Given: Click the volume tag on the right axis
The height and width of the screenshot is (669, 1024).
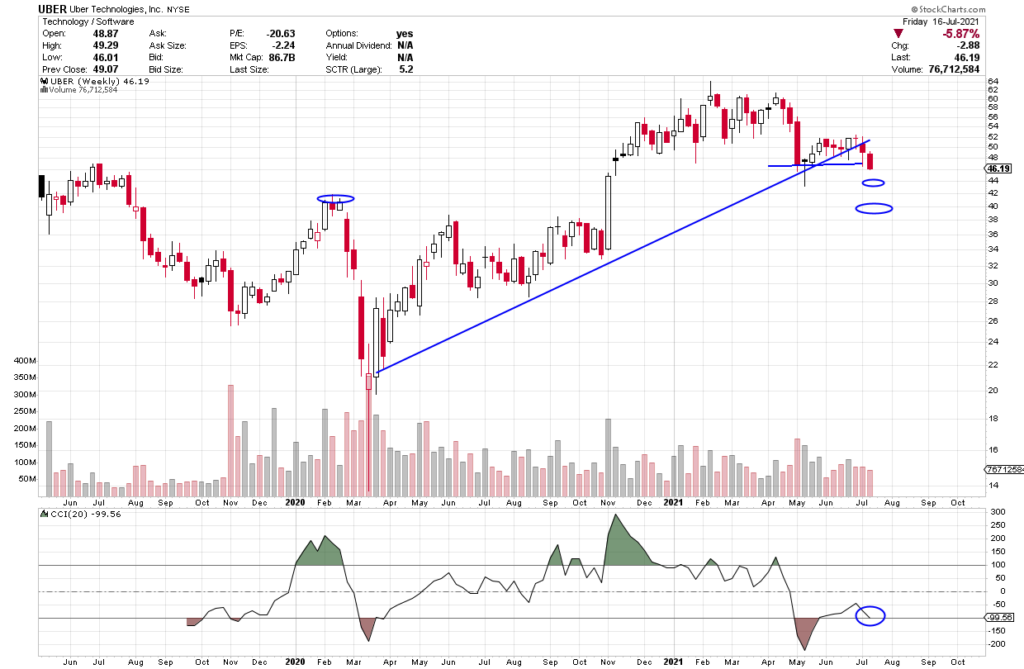Looking at the screenshot, I should click(x=1004, y=469).
